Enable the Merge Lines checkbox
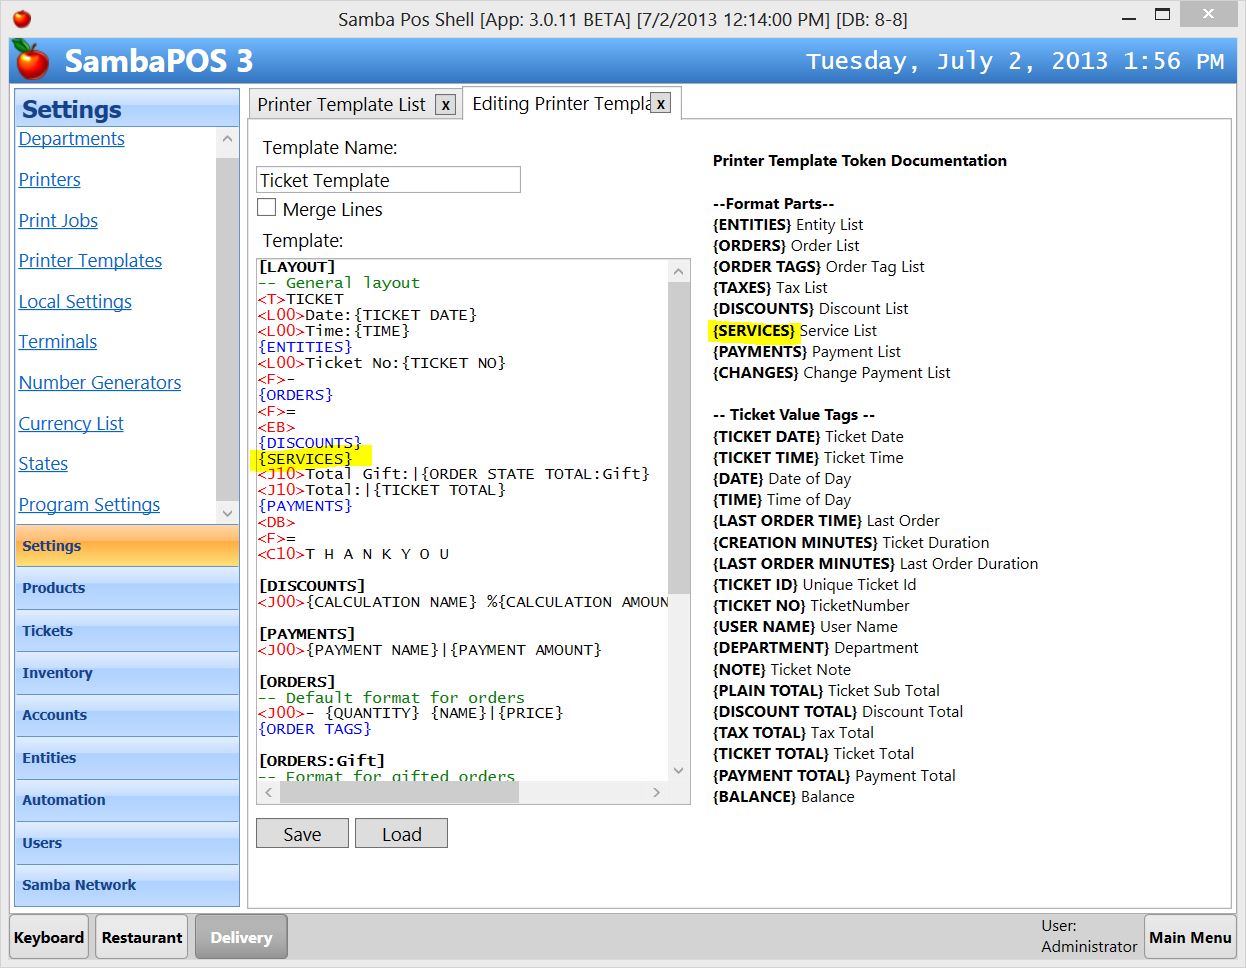This screenshot has width=1246, height=968. (x=266, y=208)
